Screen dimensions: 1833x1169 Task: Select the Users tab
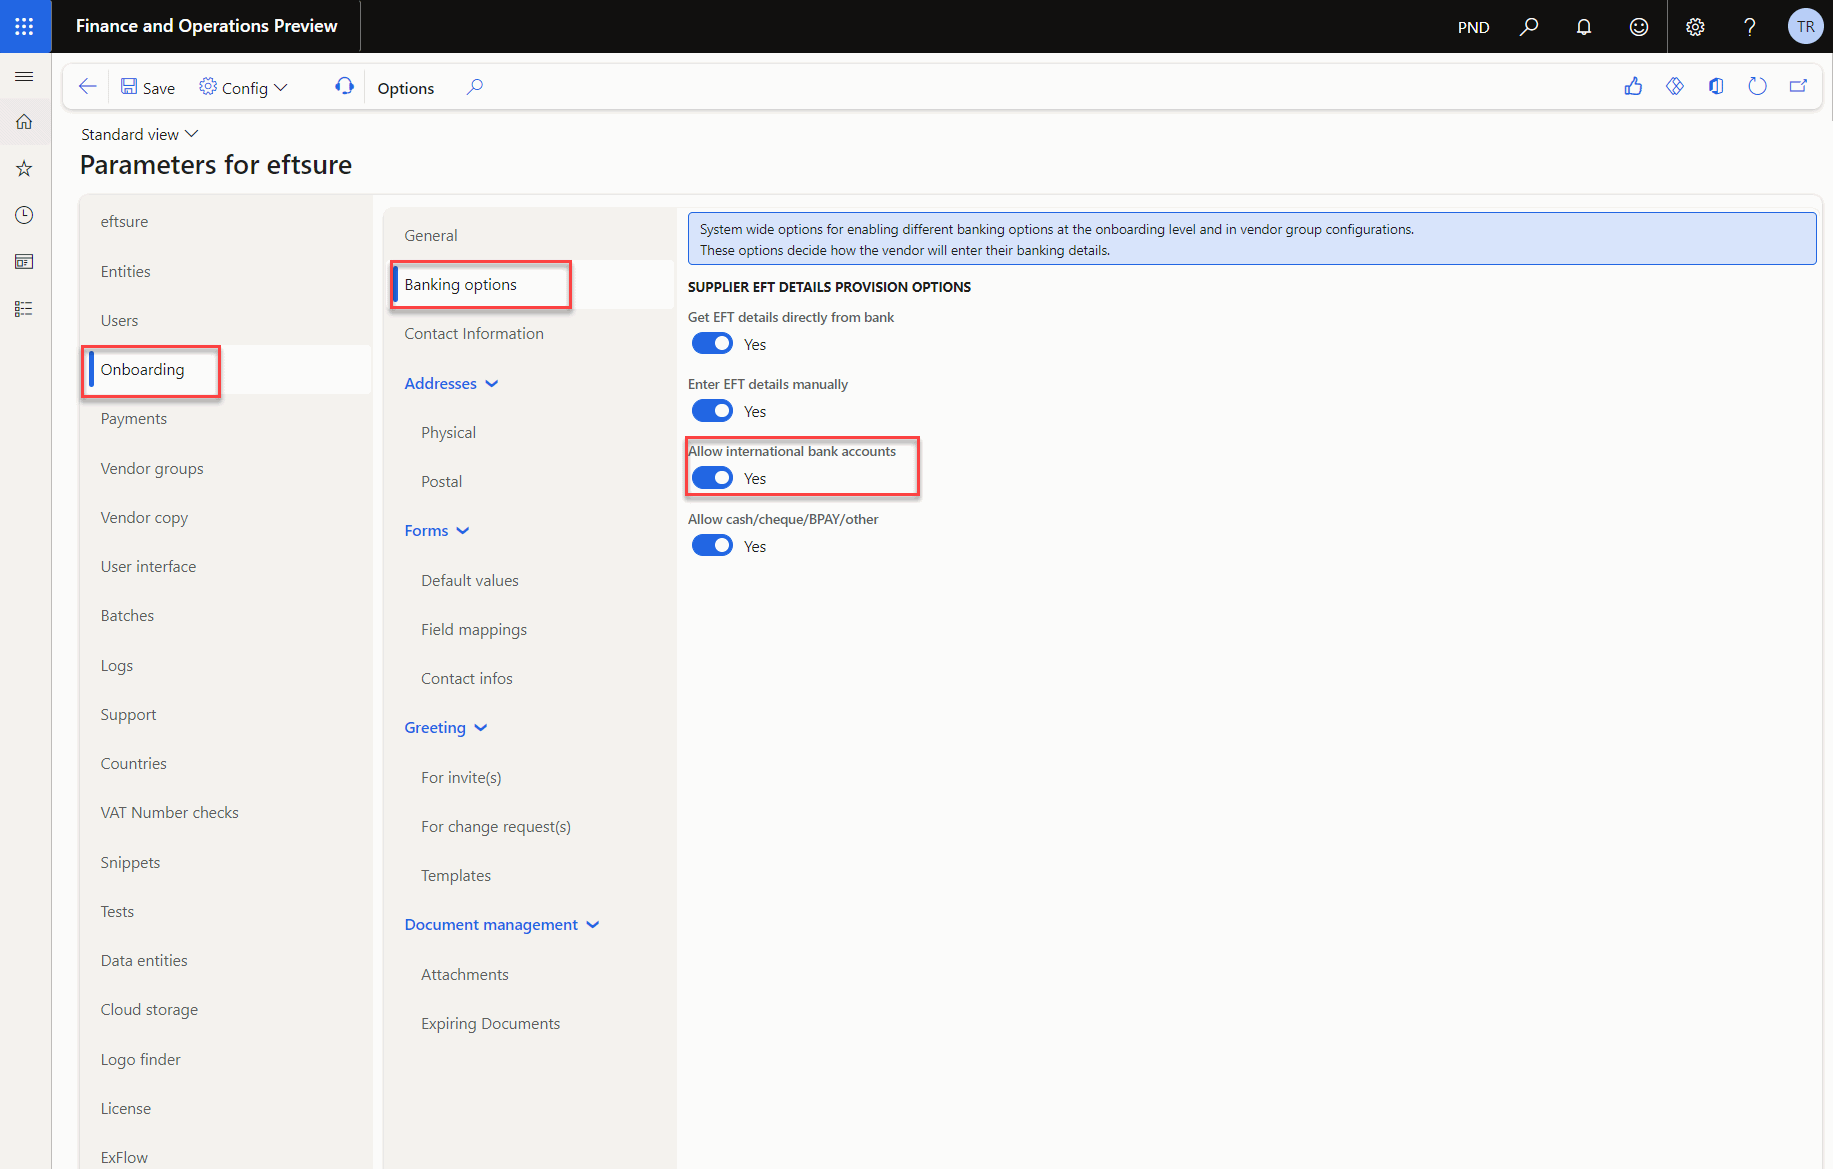226,320
